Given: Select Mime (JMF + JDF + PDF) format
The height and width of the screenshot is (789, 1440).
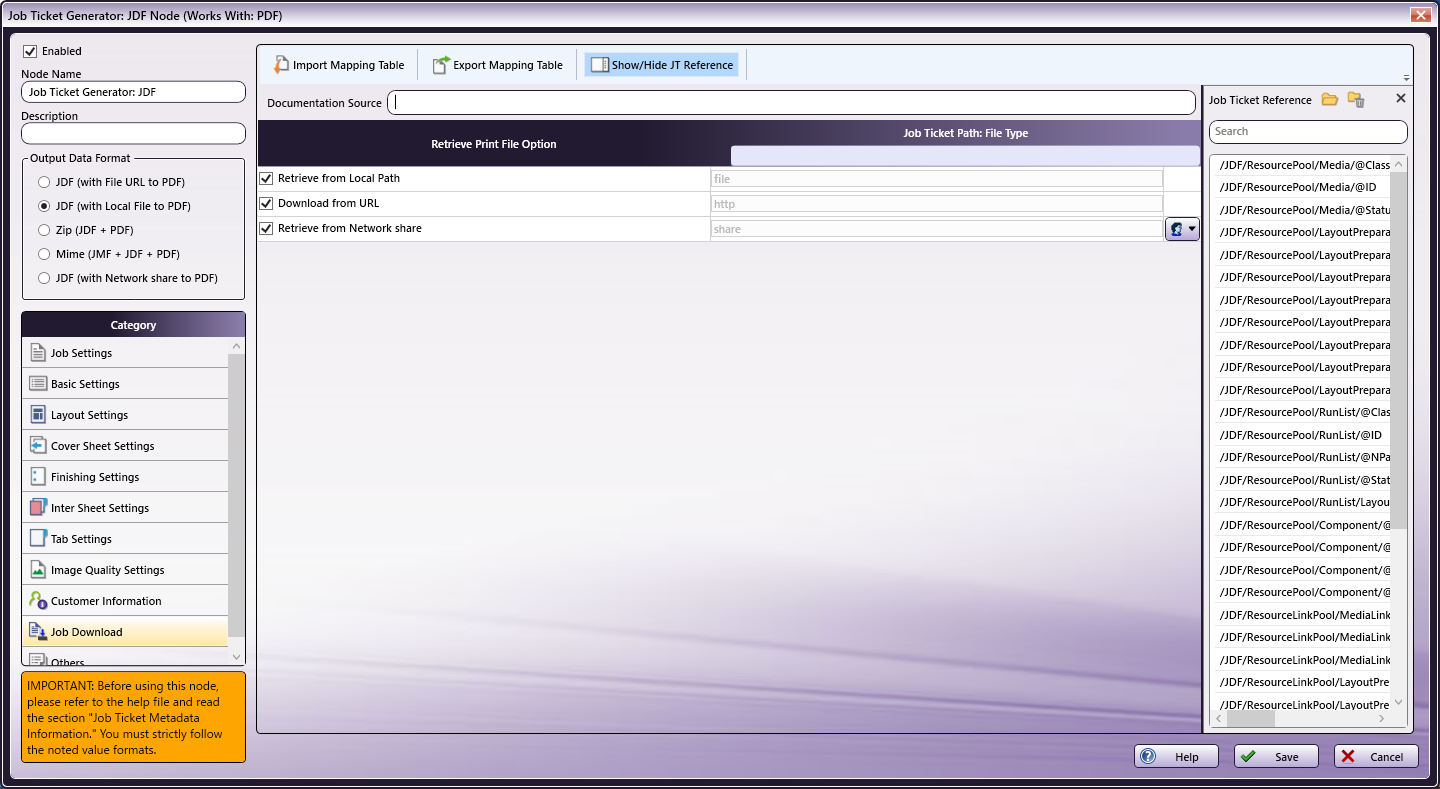Looking at the screenshot, I should coord(44,254).
